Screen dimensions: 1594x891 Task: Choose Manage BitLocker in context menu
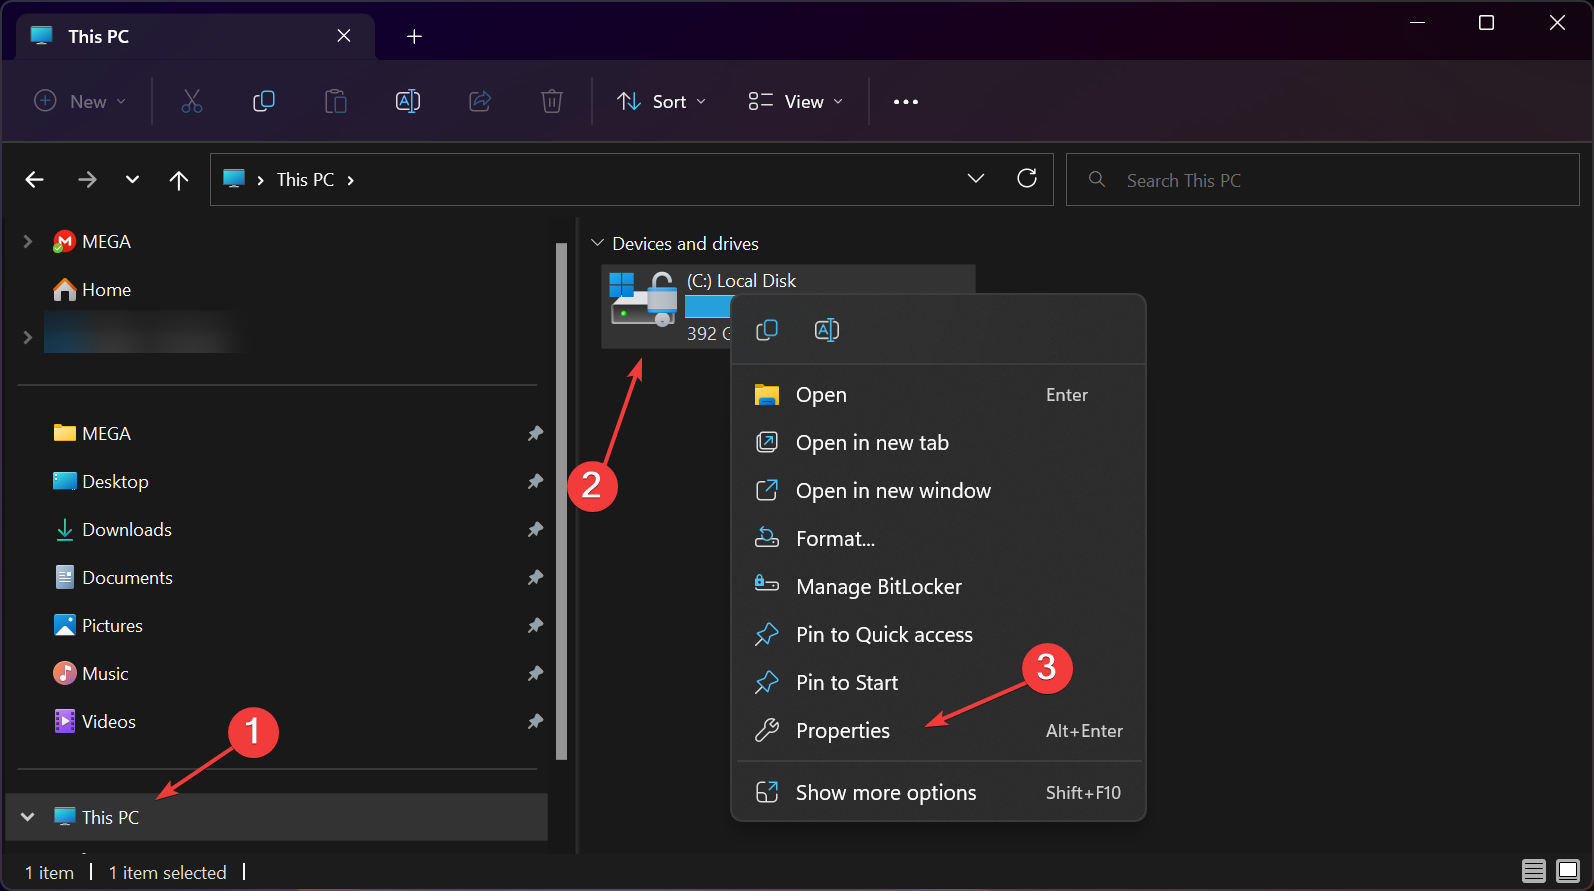pyautogui.click(x=878, y=587)
